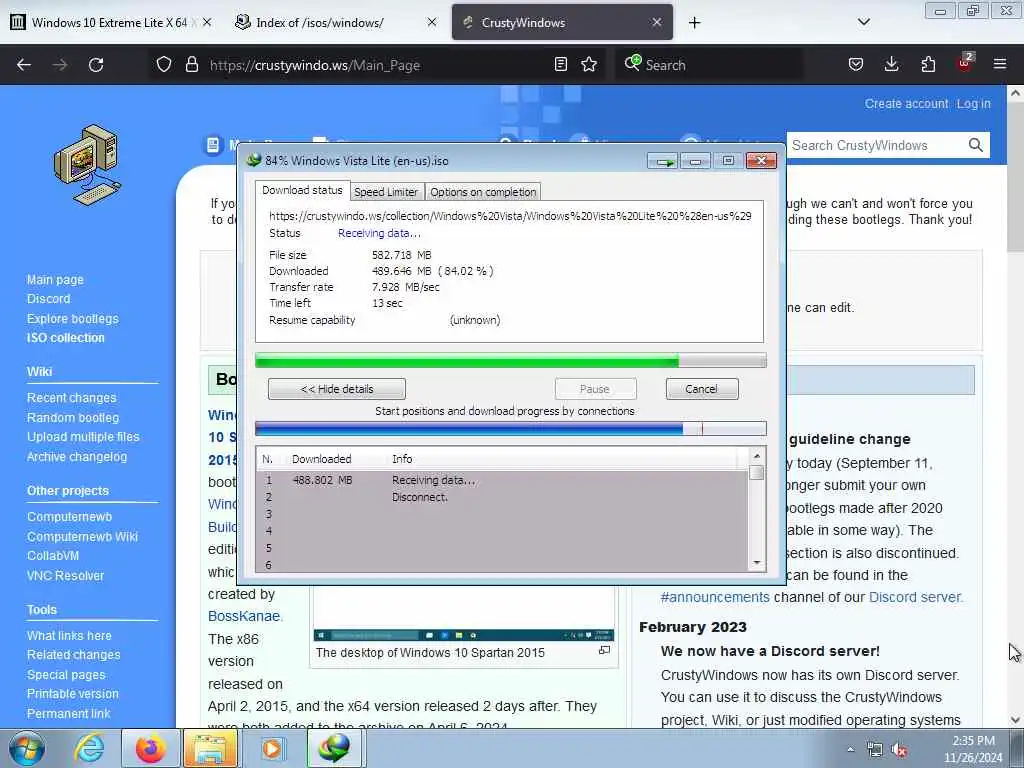The height and width of the screenshot is (768, 1024).
Task: Click the network tray icon
Action: 874,750
